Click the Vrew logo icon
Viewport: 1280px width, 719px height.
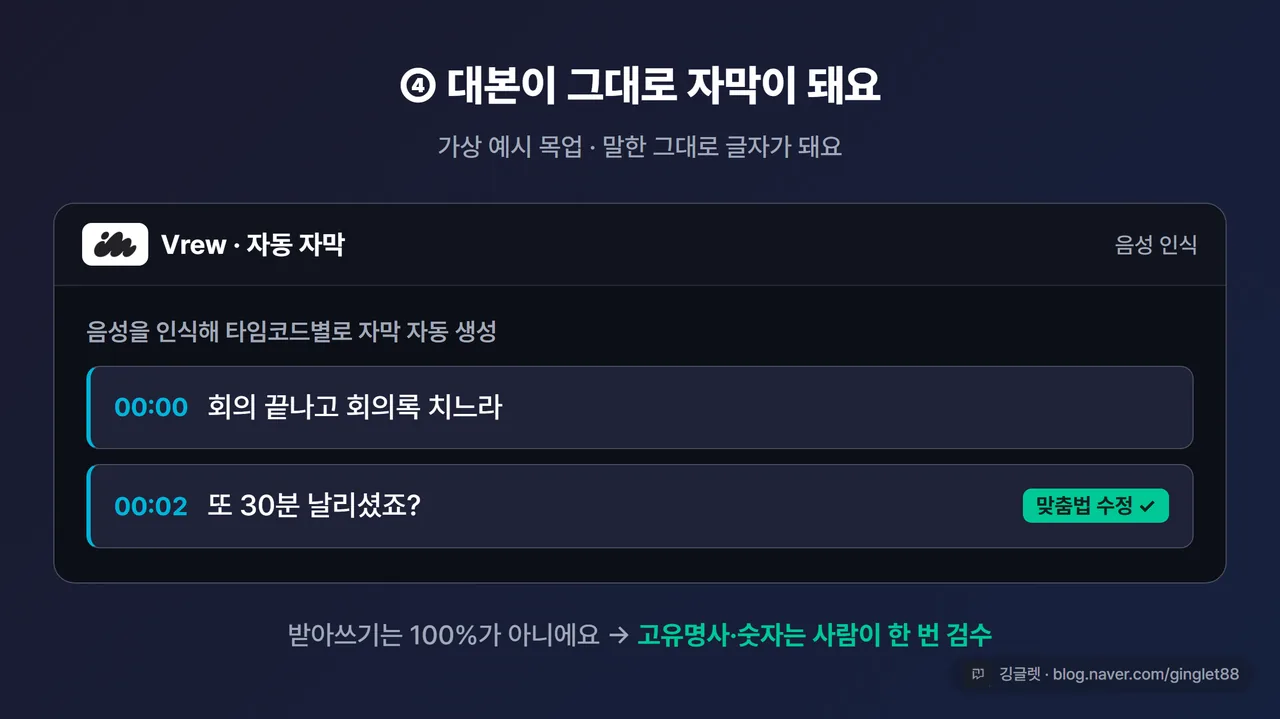click(x=115, y=244)
